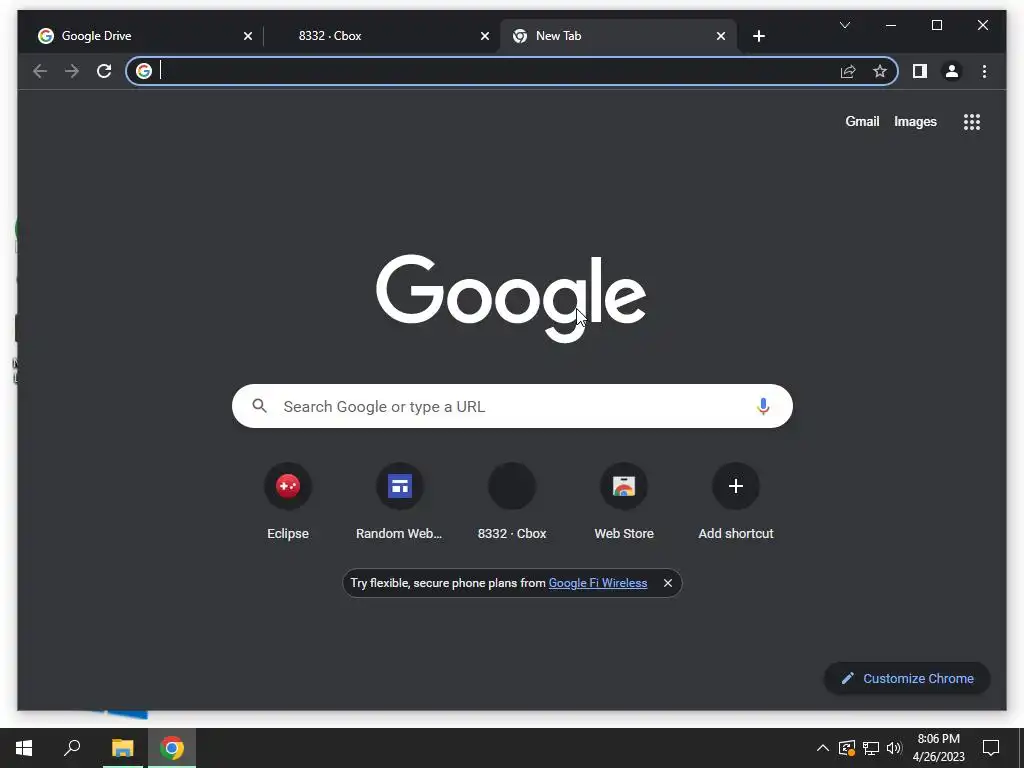Dismiss the Google Fi promo message
Screen dimensions: 1024x768
tap(667, 583)
